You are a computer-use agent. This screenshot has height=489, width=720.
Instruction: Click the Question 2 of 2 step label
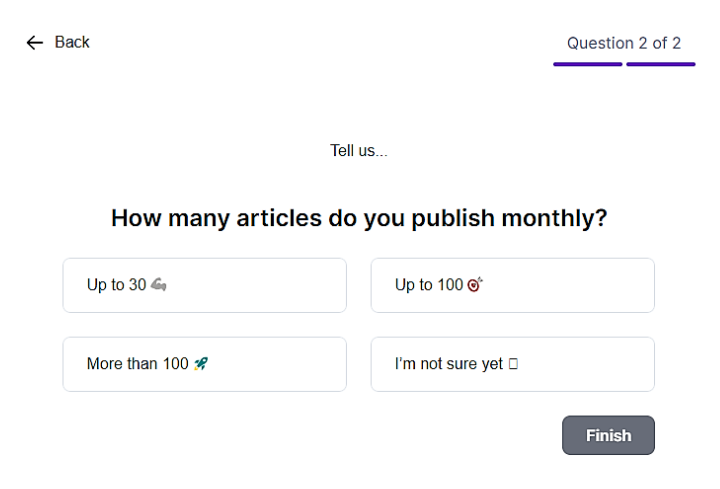[624, 43]
